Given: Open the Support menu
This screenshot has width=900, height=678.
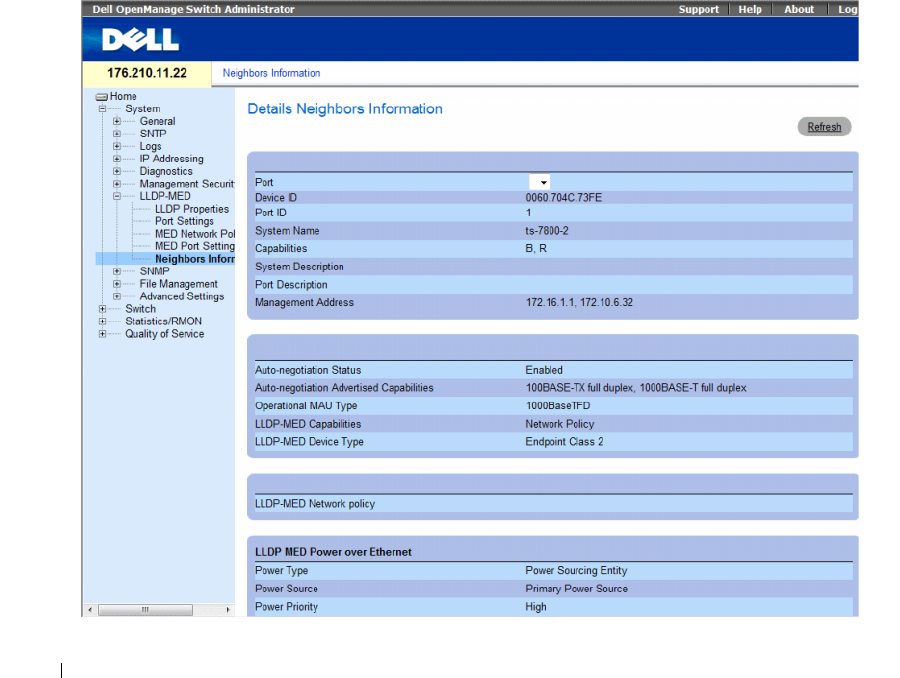Looking at the screenshot, I should (x=699, y=9).
